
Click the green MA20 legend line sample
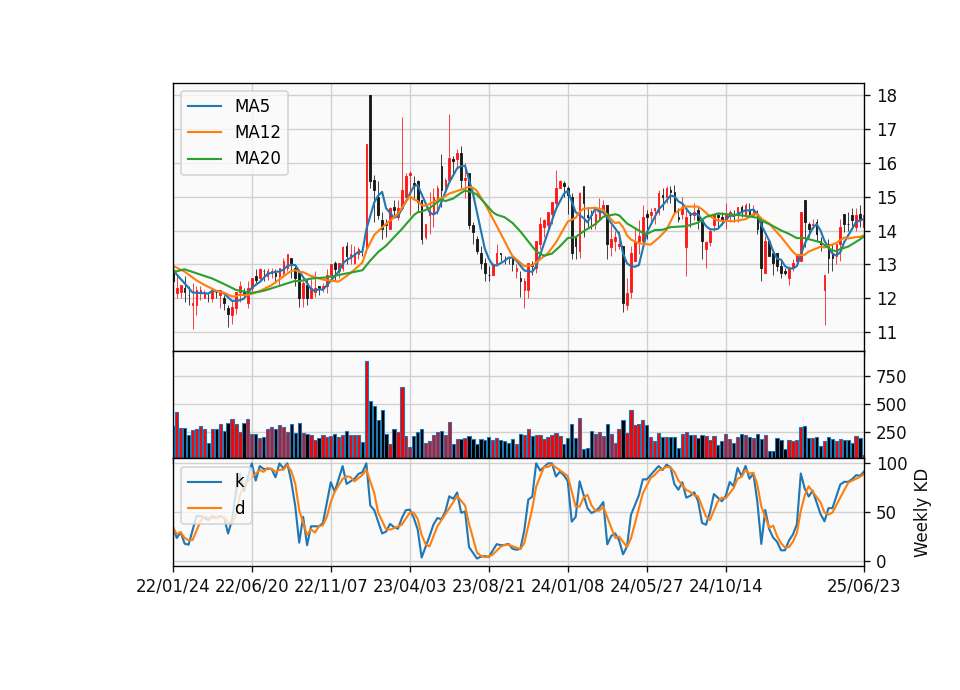[204, 159]
